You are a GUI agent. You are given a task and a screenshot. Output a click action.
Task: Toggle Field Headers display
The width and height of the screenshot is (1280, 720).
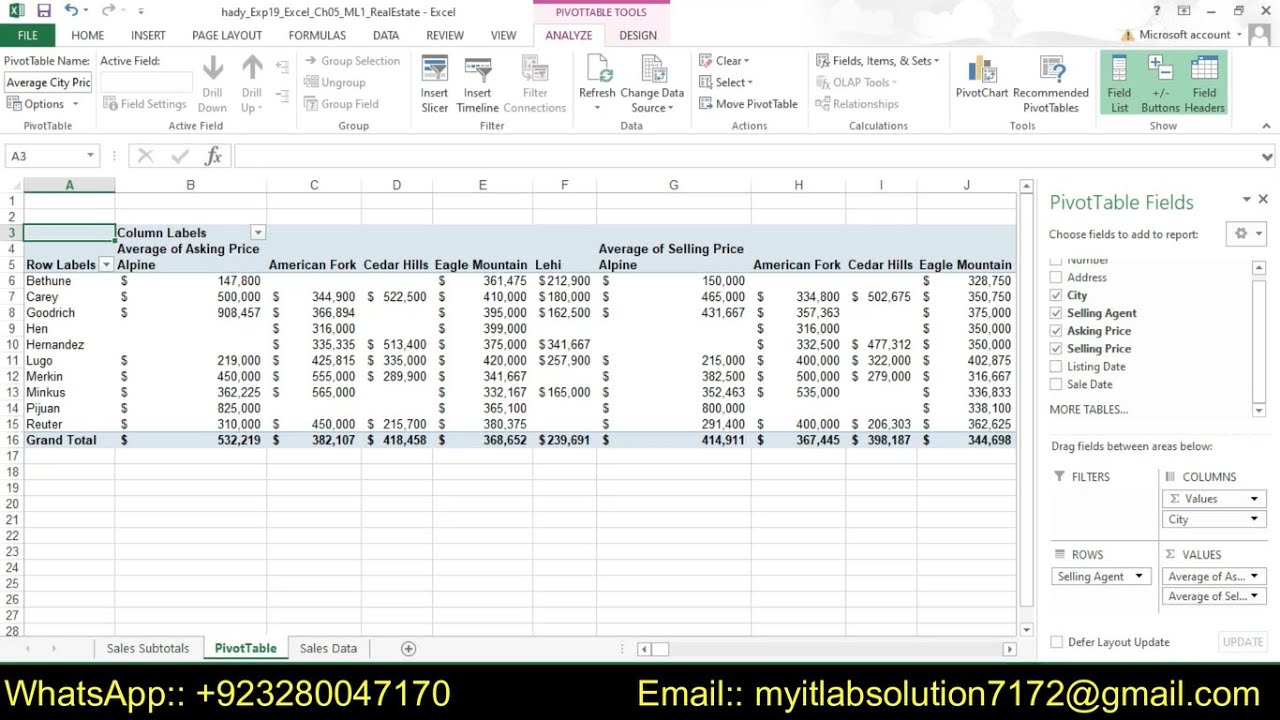pyautogui.click(x=1204, y=85)
